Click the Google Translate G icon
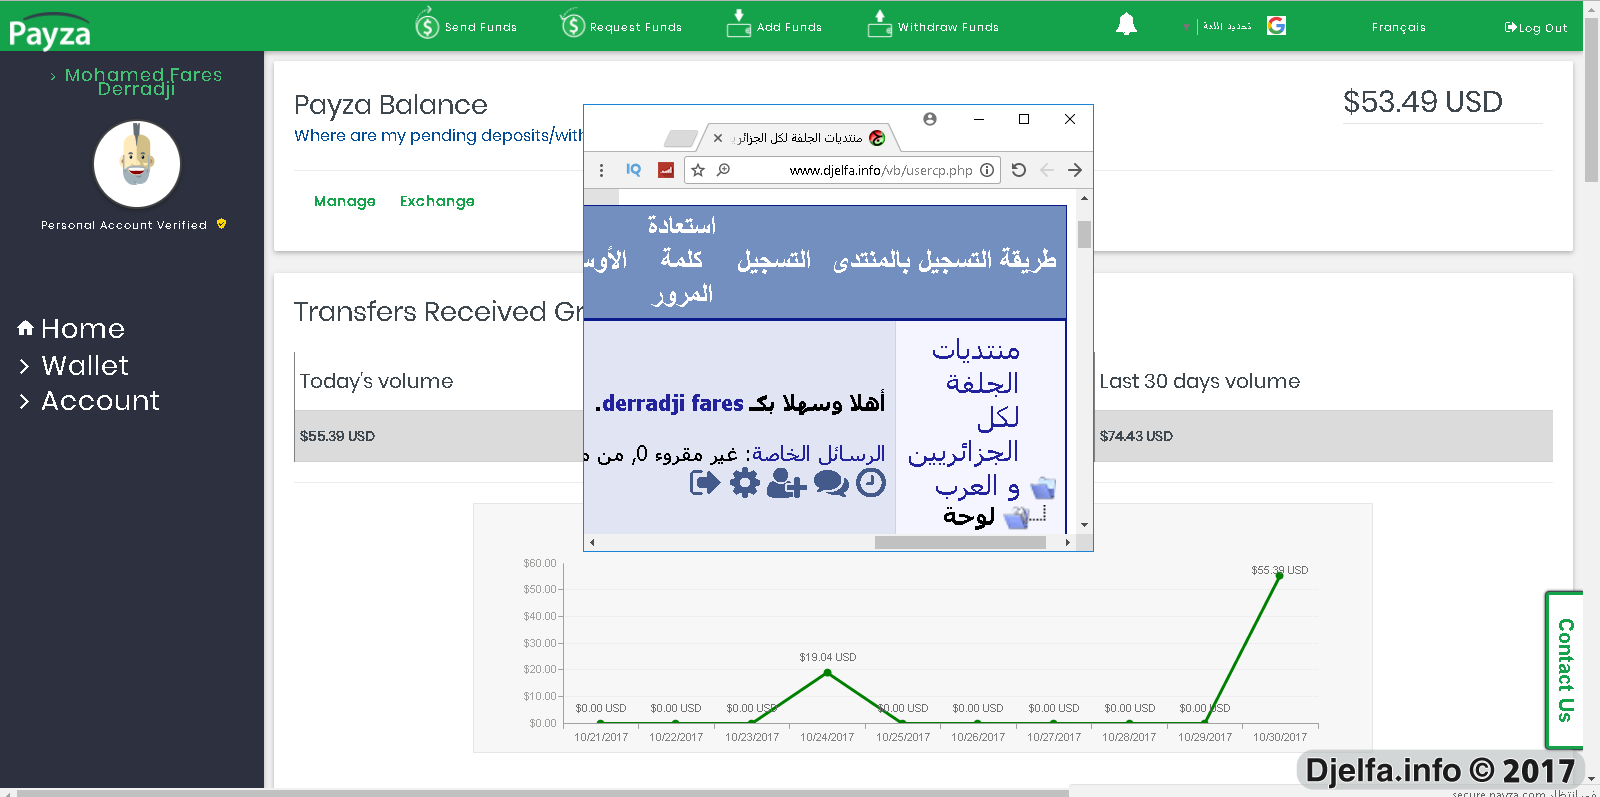1600x797 pixels. [1276, 26]
